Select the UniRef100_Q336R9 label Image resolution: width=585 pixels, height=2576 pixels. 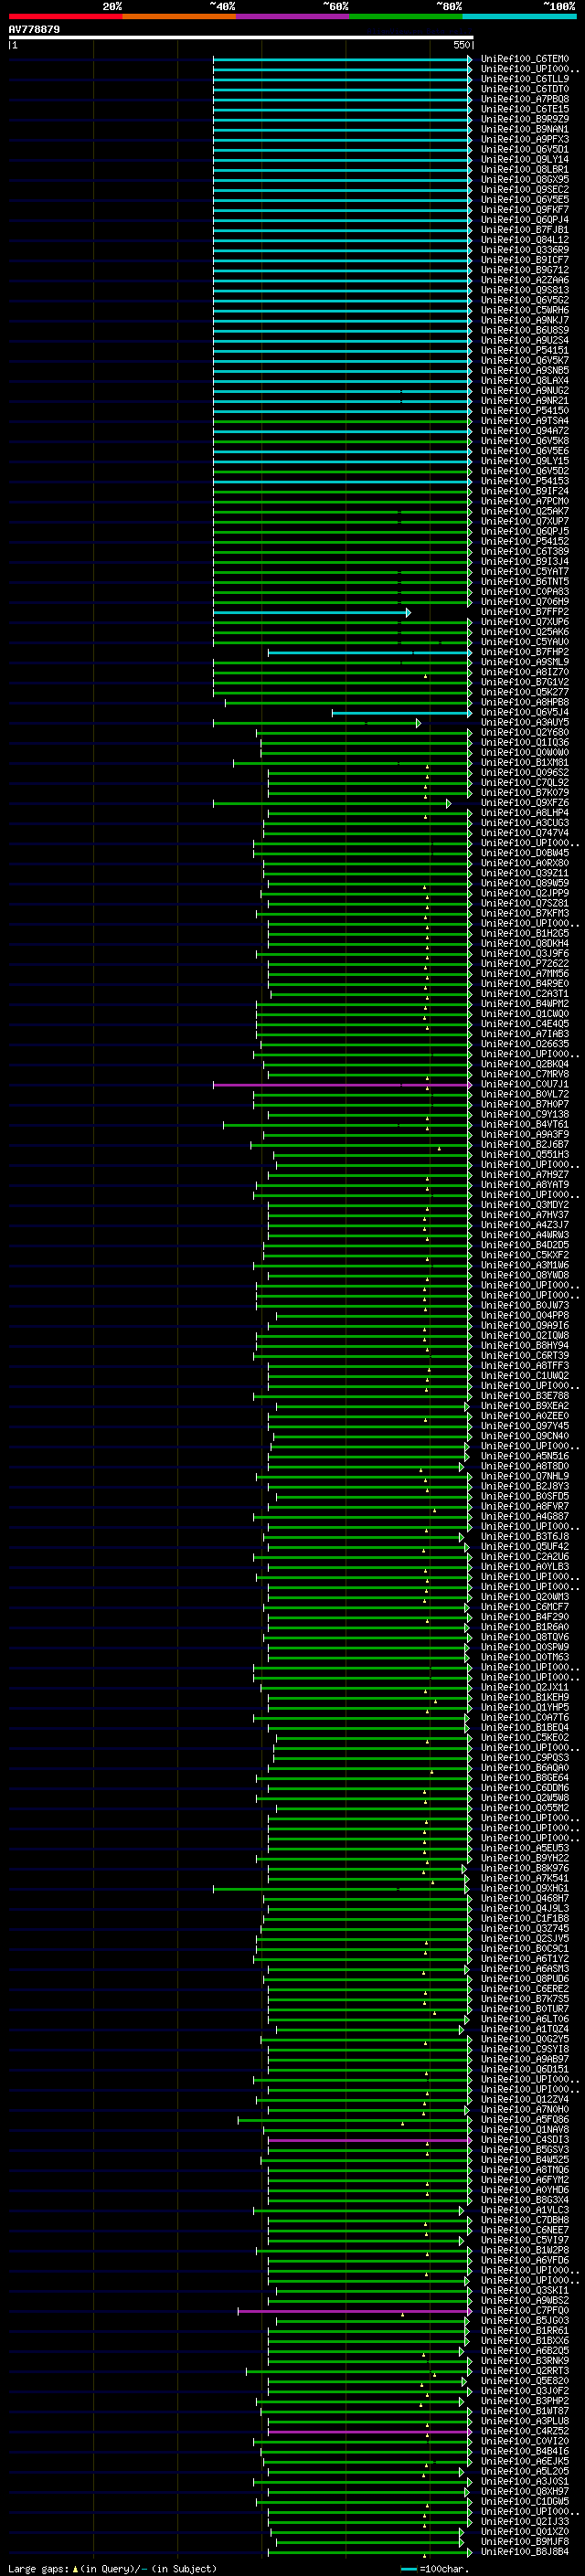tap(525, 250)
